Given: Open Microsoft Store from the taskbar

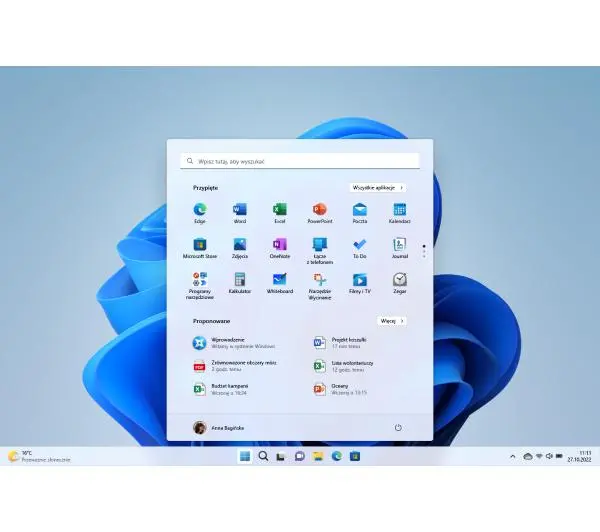Looking at the screenshot, I should coord(355,456).
